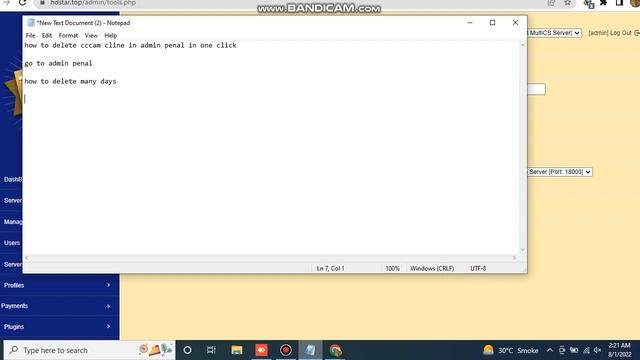Click the Cortana circle icon in taskbar

click(x=187, y=350)
